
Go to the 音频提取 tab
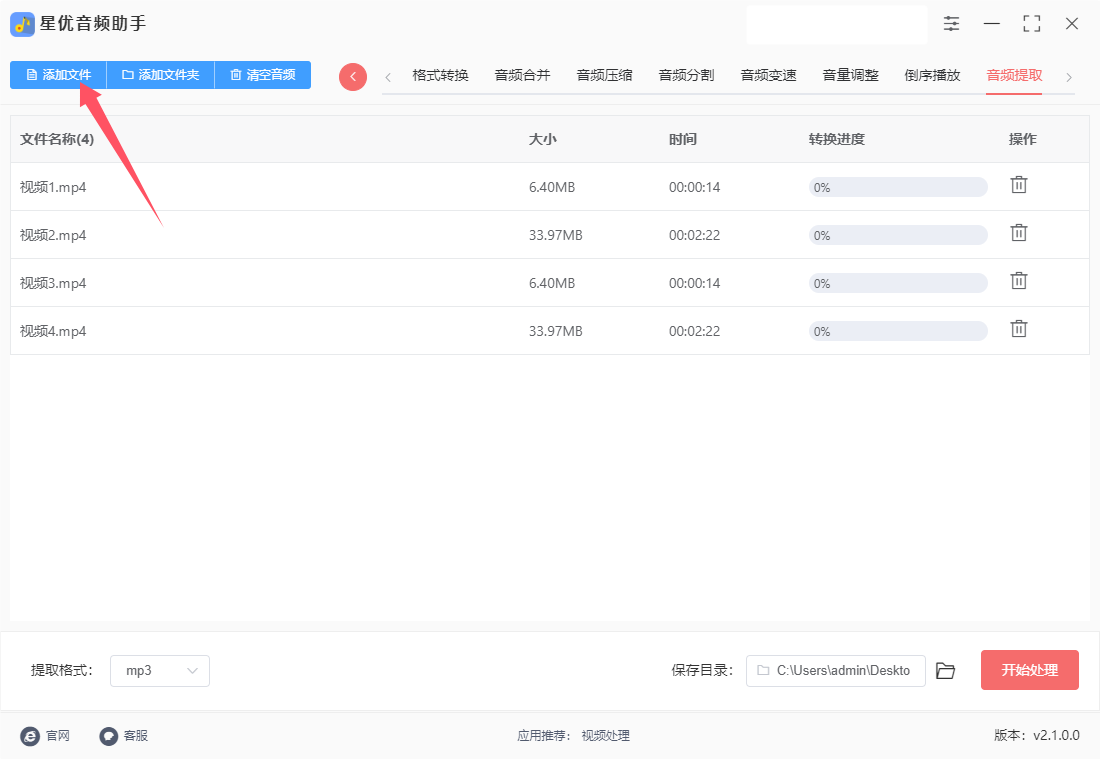coord(1014,75)
